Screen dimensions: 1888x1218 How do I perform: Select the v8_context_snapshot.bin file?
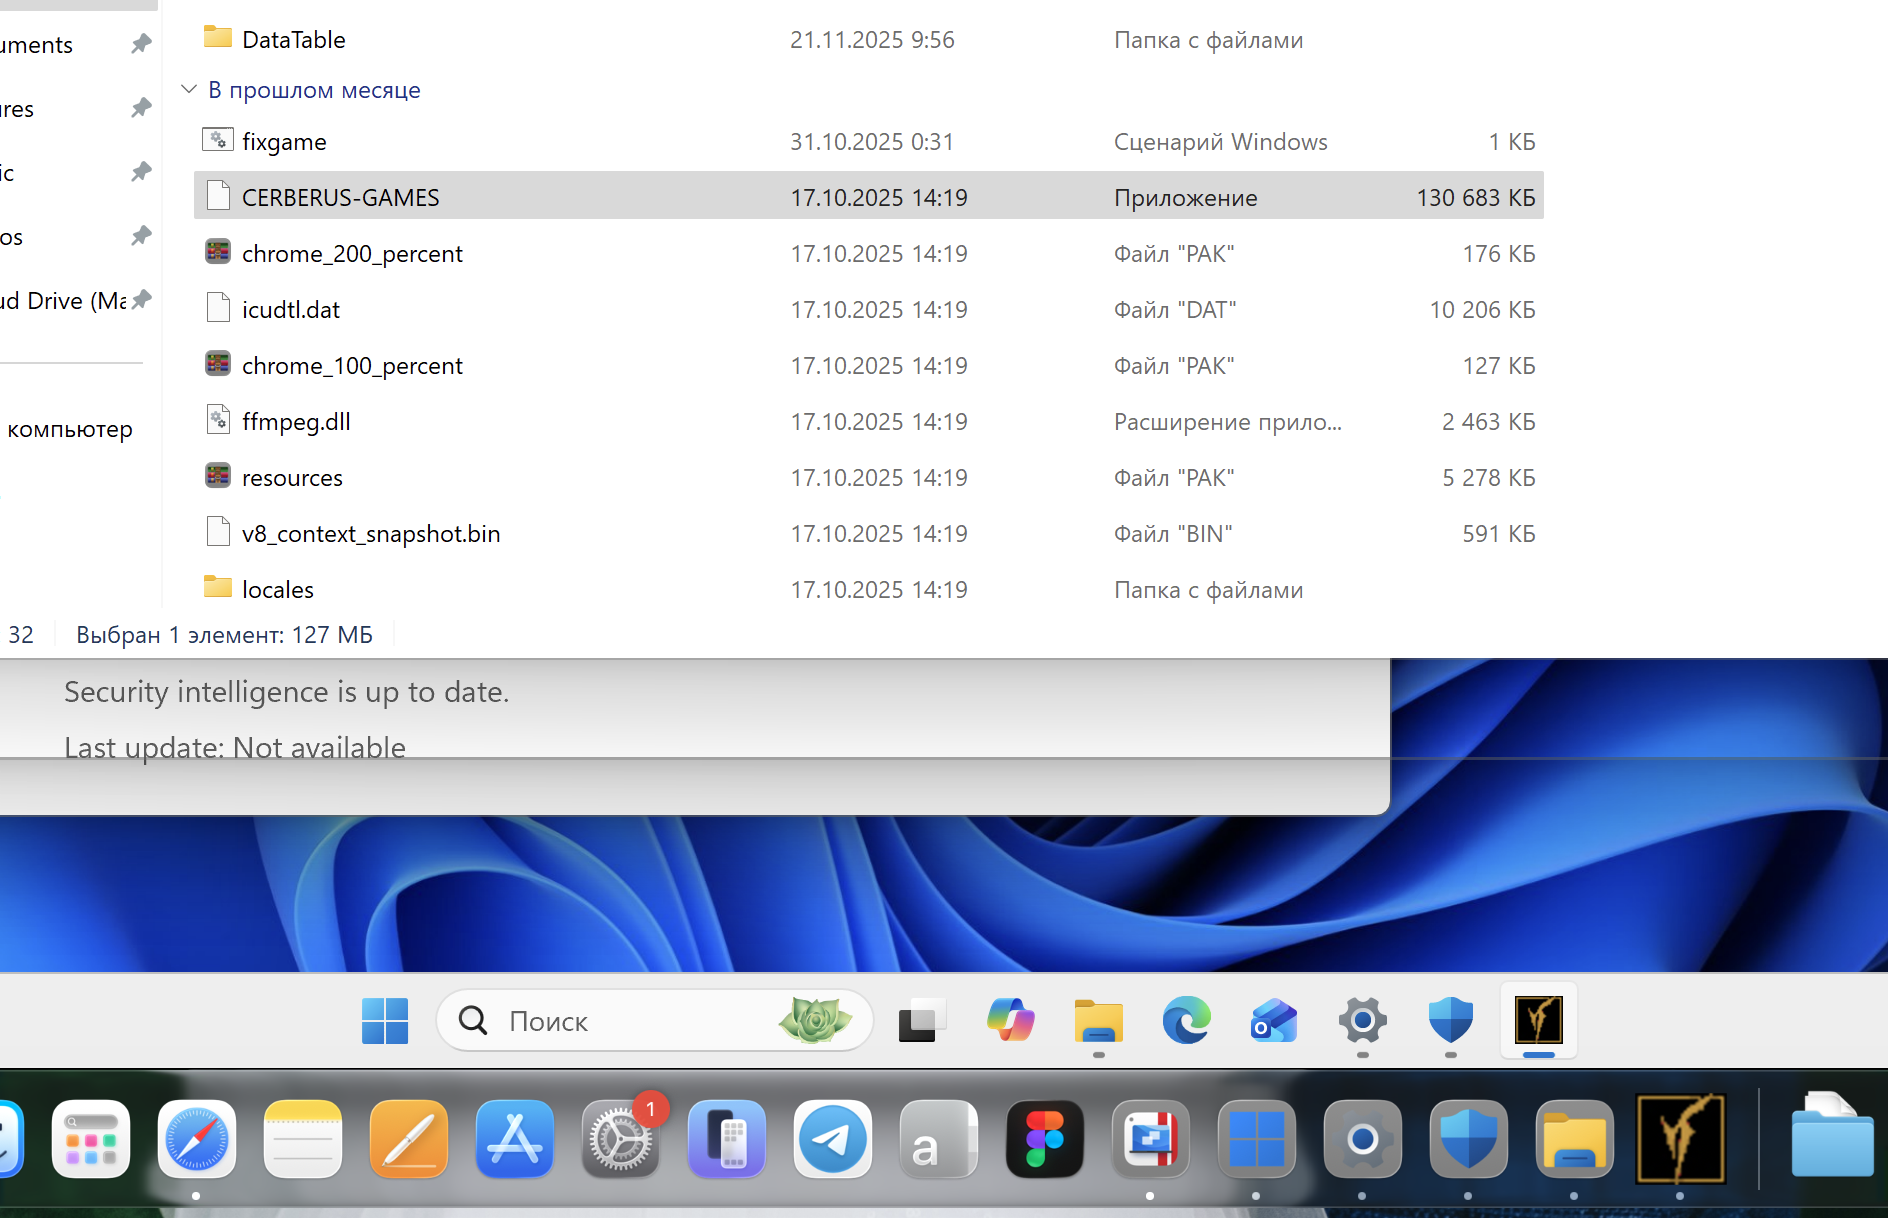[x=370, y=534]
